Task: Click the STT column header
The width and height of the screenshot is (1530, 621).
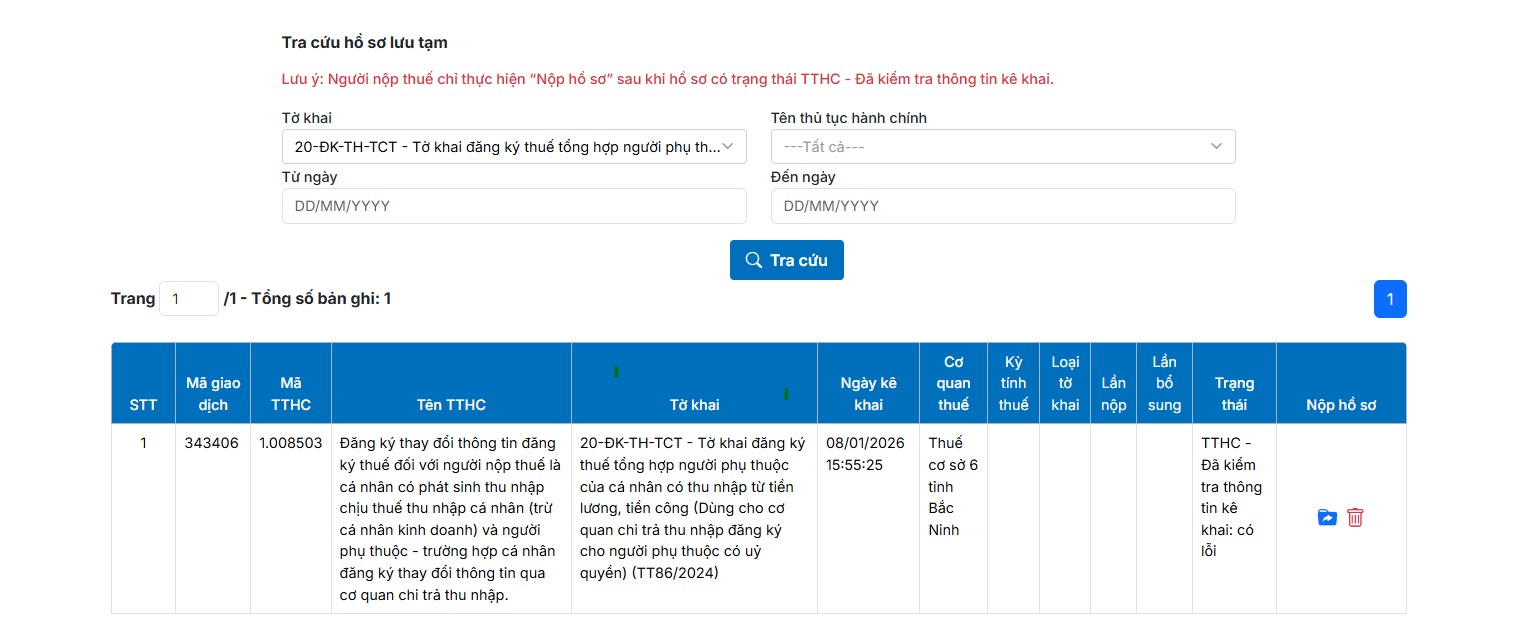Action: 143,405
